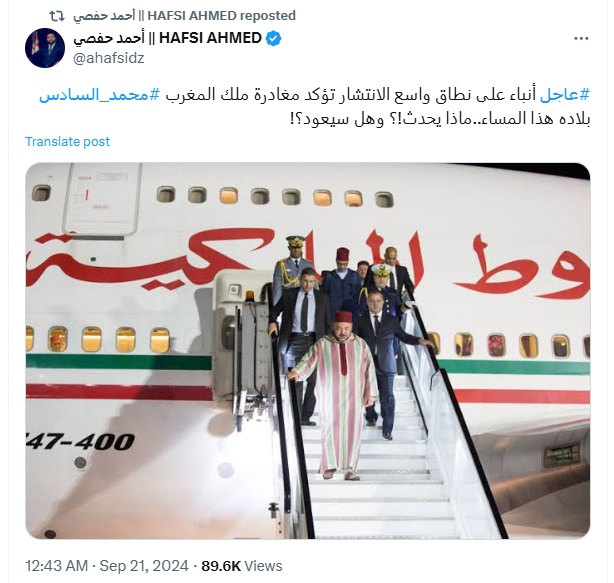
Task: Click the Sep 21, 2024 date
Action: [144, 566]
